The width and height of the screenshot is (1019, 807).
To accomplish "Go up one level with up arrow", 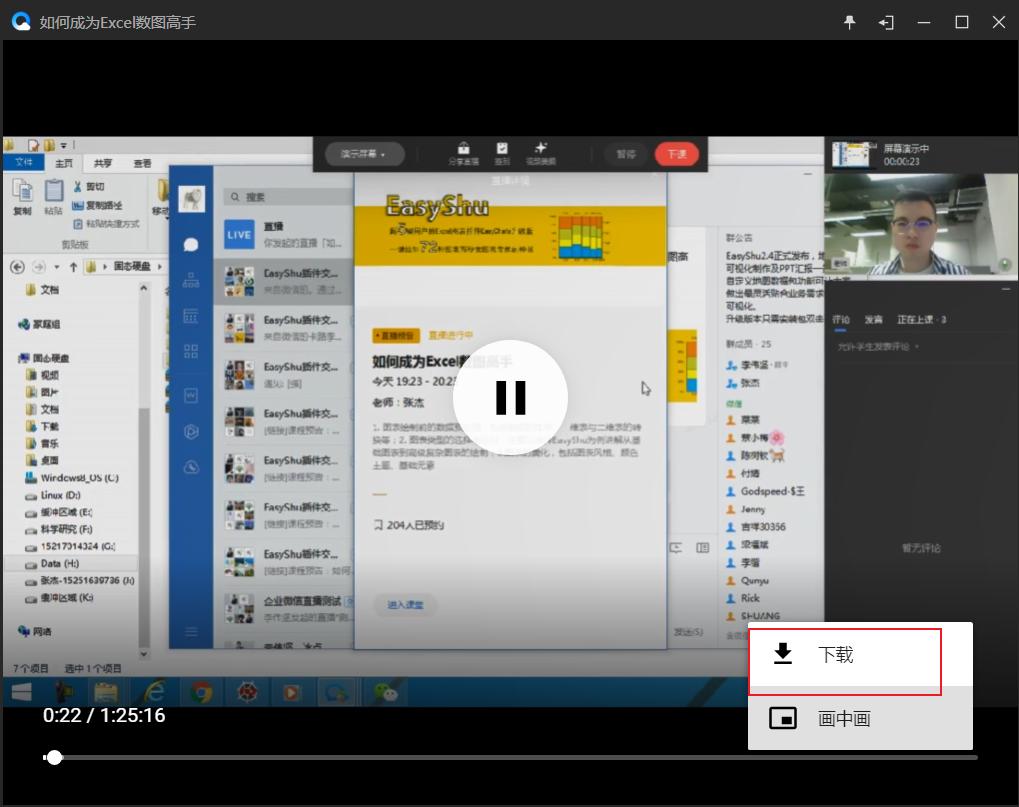I will click(x=73, y=266).
